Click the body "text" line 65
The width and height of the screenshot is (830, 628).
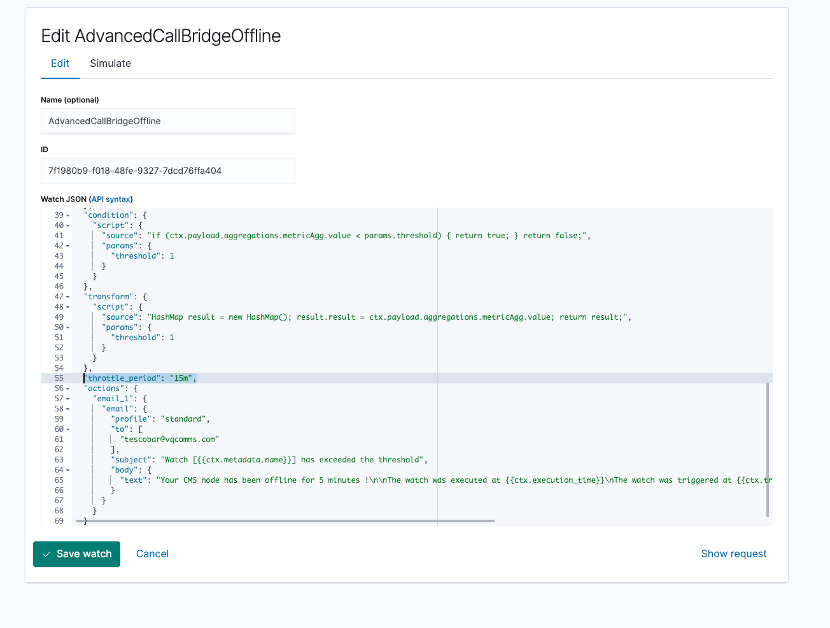tap(446, 480)
